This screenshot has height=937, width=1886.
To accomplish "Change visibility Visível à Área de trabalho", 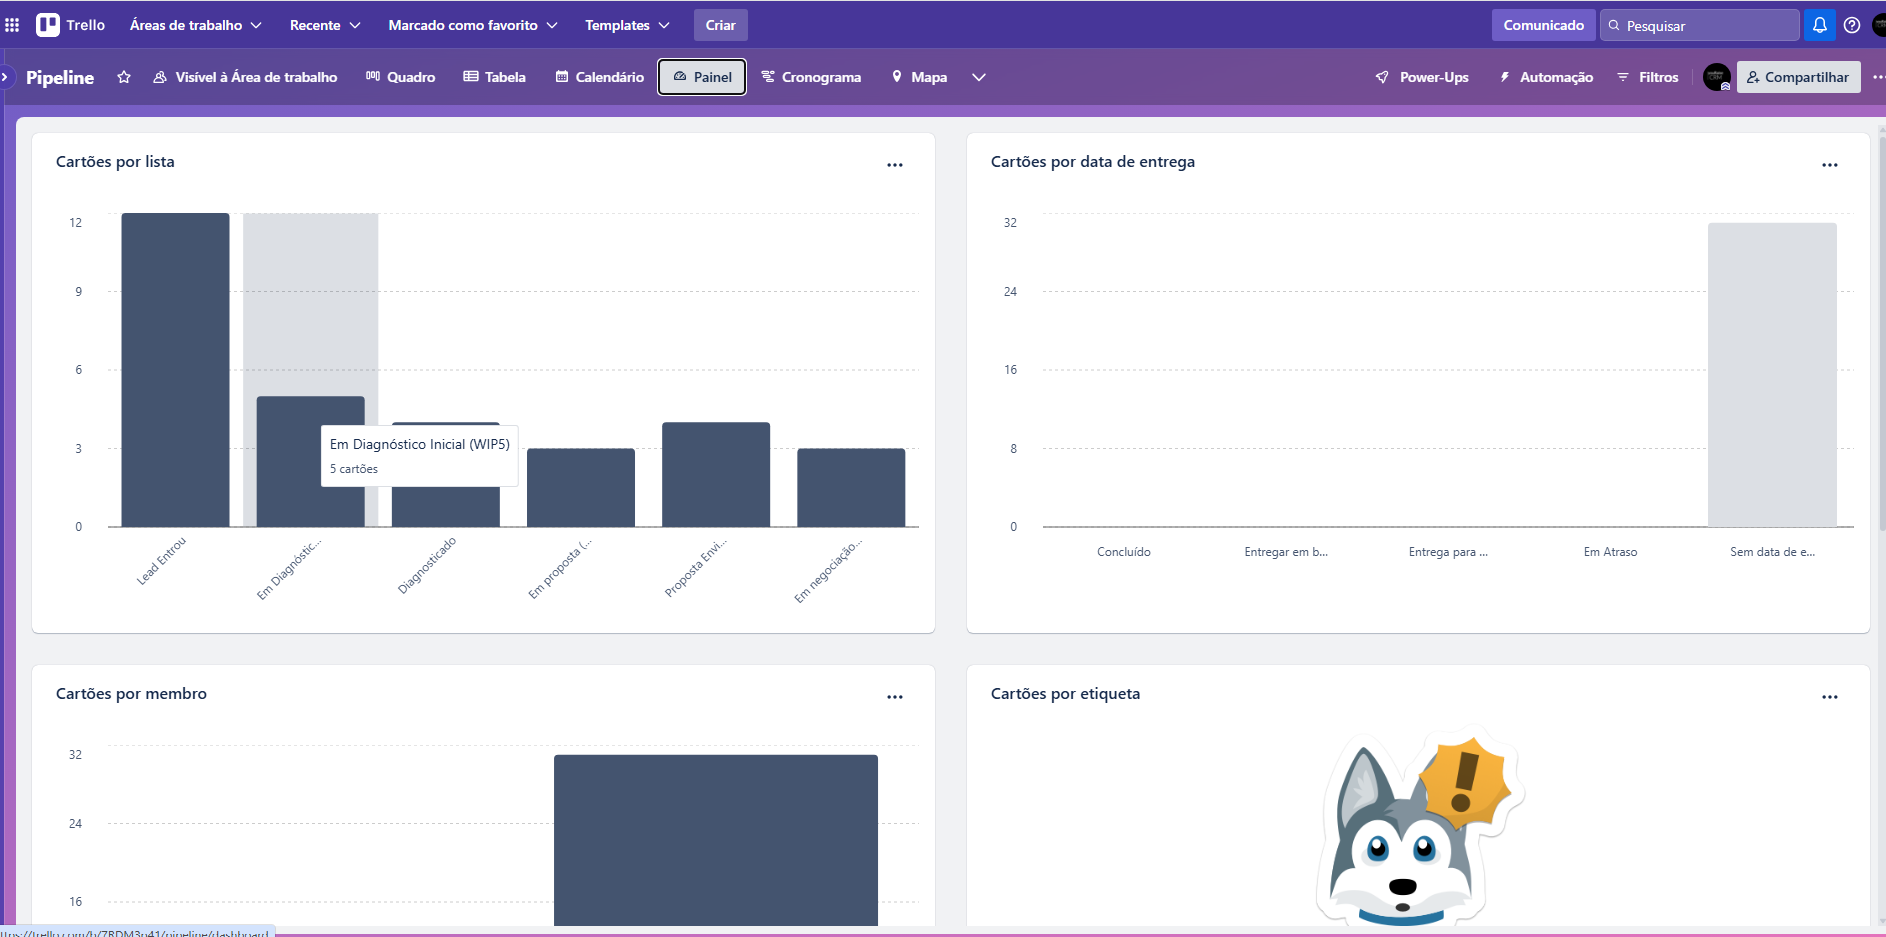I will [245, 77].
